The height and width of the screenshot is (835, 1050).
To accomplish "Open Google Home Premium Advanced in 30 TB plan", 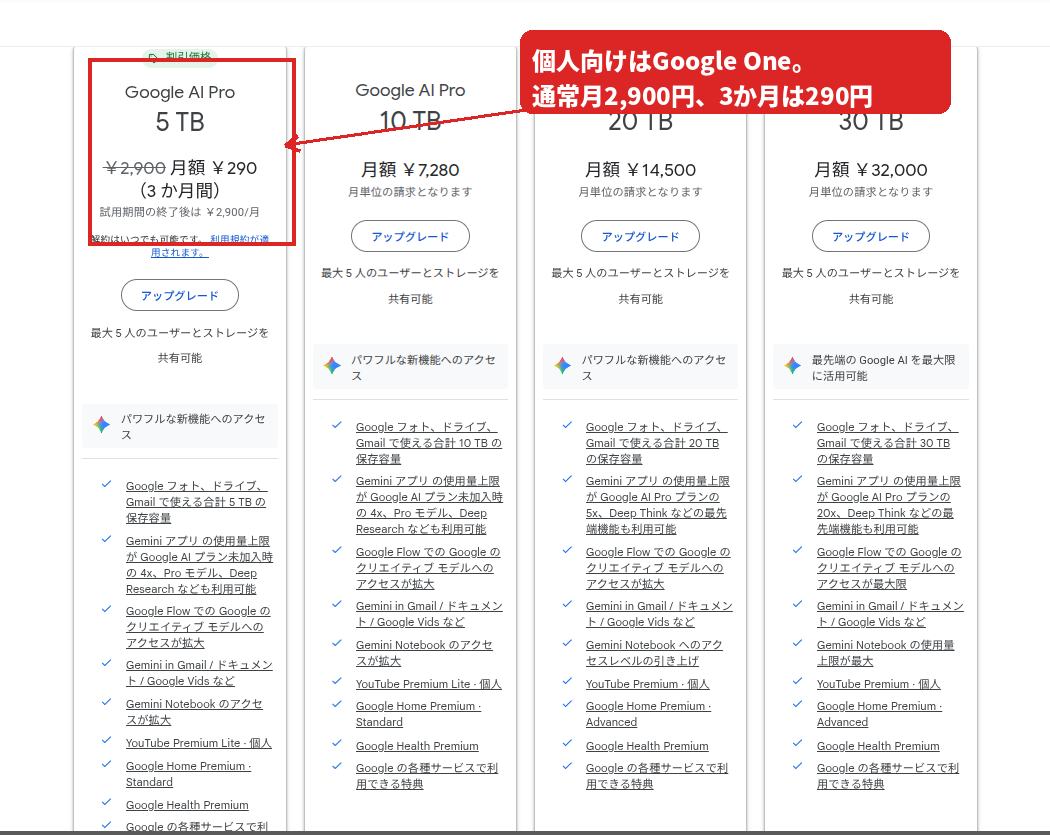I will coord(879,714).
